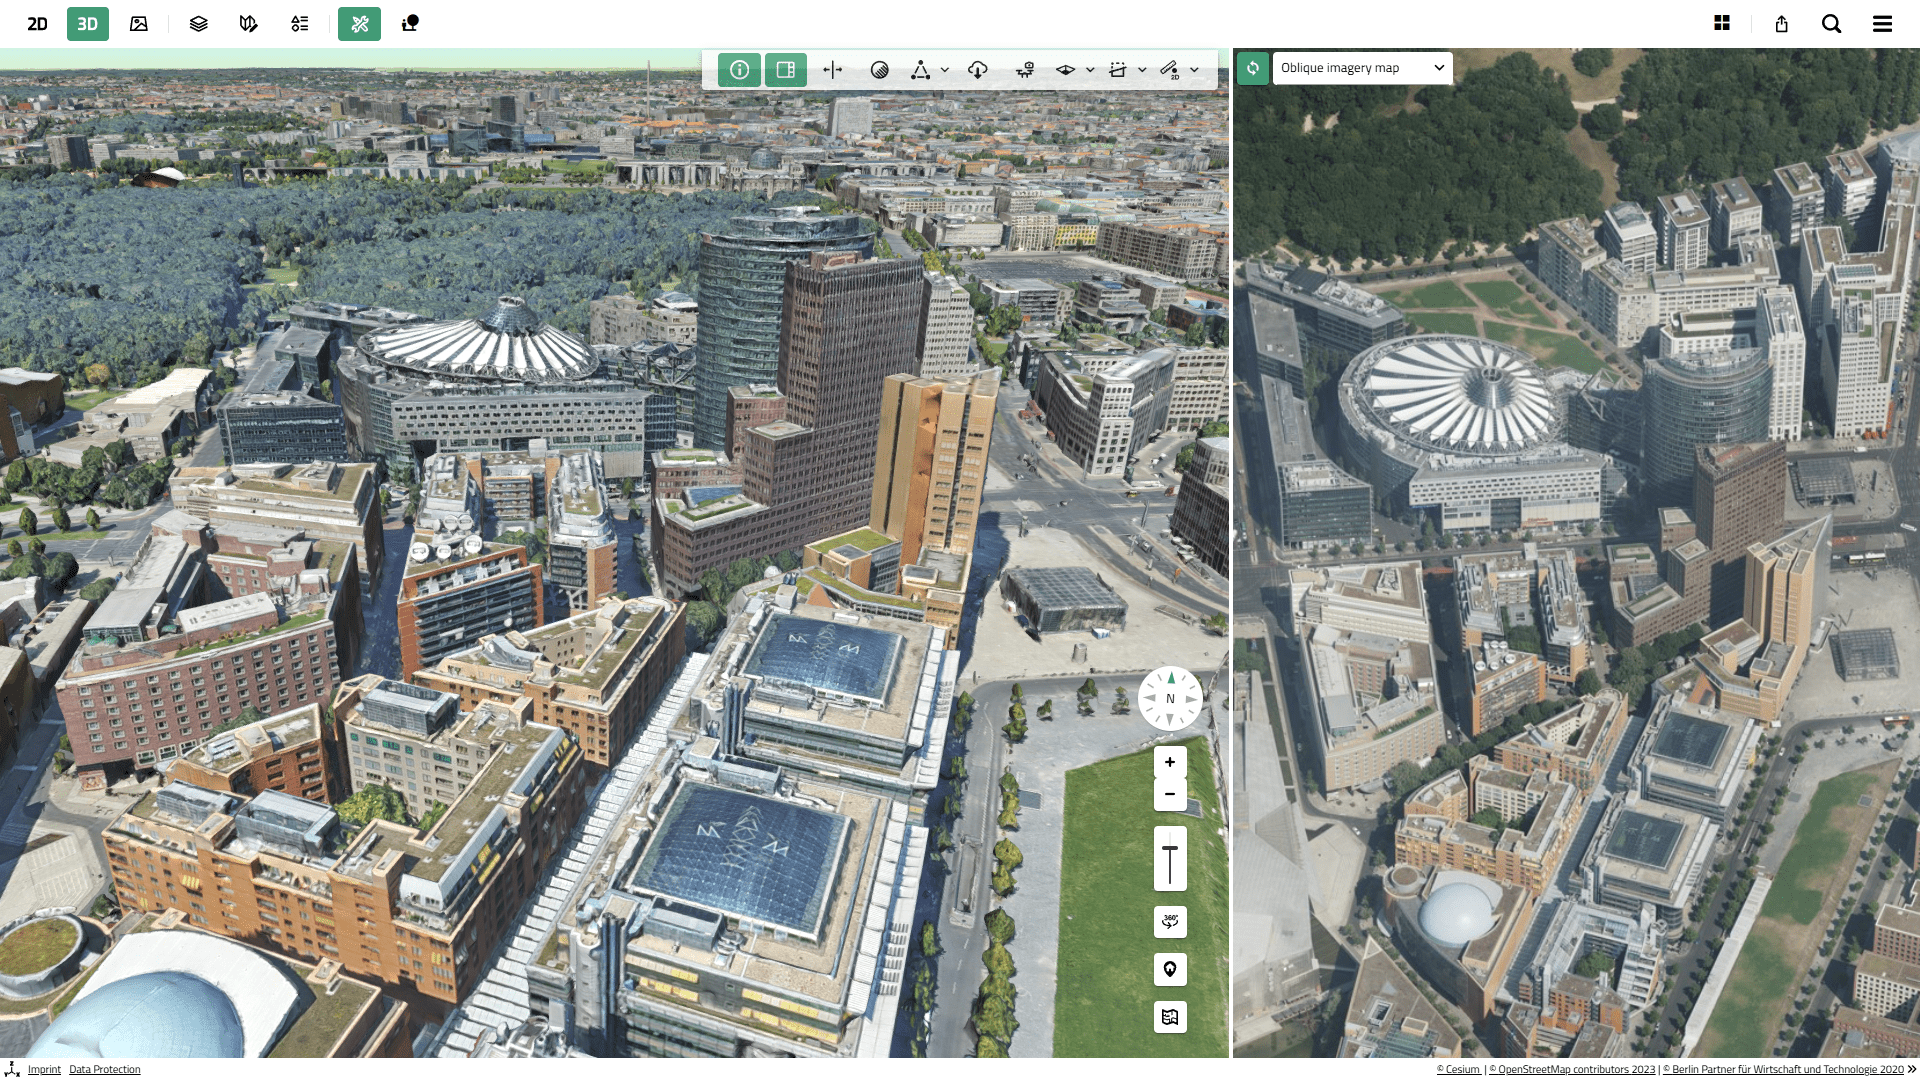Open the cloud download export tool
This screenshot has height=1080, width=1920.
[978, 70]
